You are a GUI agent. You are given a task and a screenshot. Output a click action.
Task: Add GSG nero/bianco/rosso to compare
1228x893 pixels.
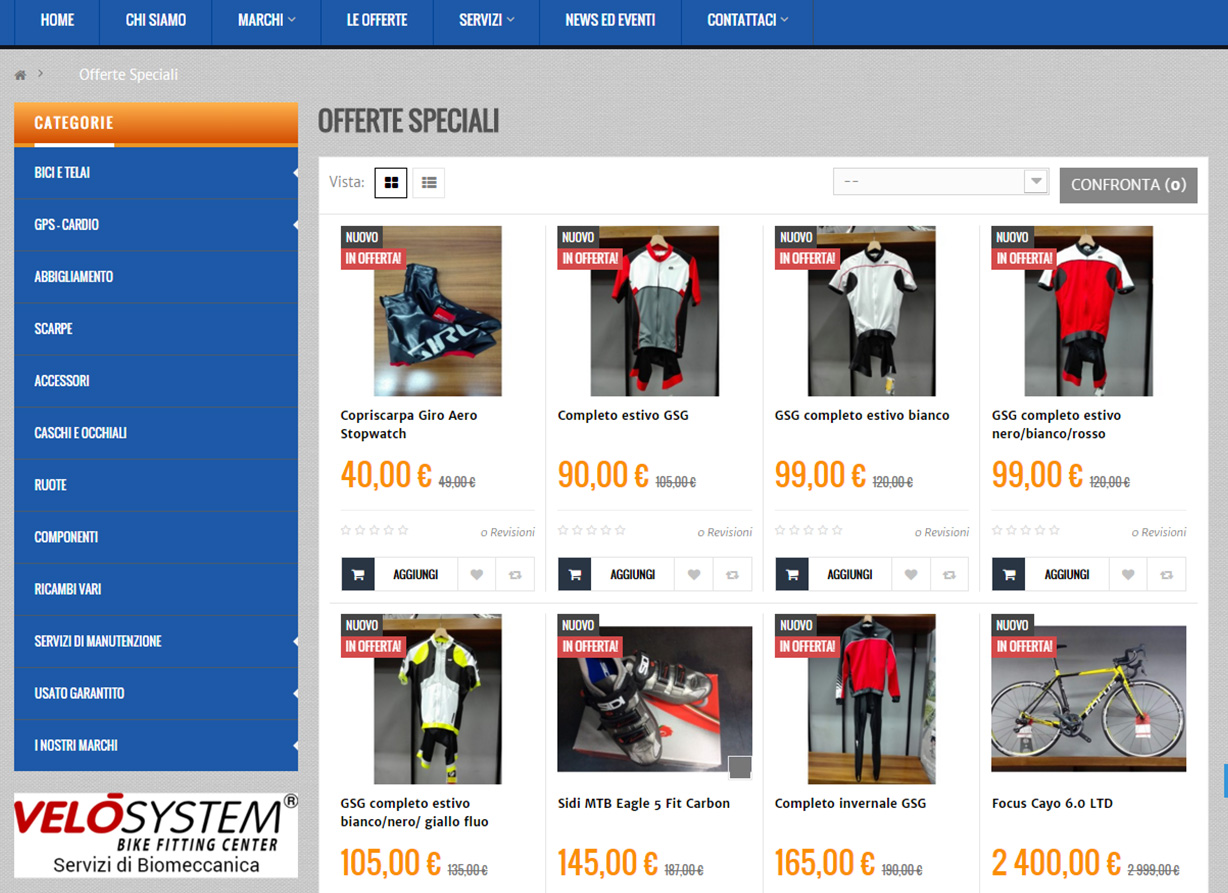(x=1166, y=574)
